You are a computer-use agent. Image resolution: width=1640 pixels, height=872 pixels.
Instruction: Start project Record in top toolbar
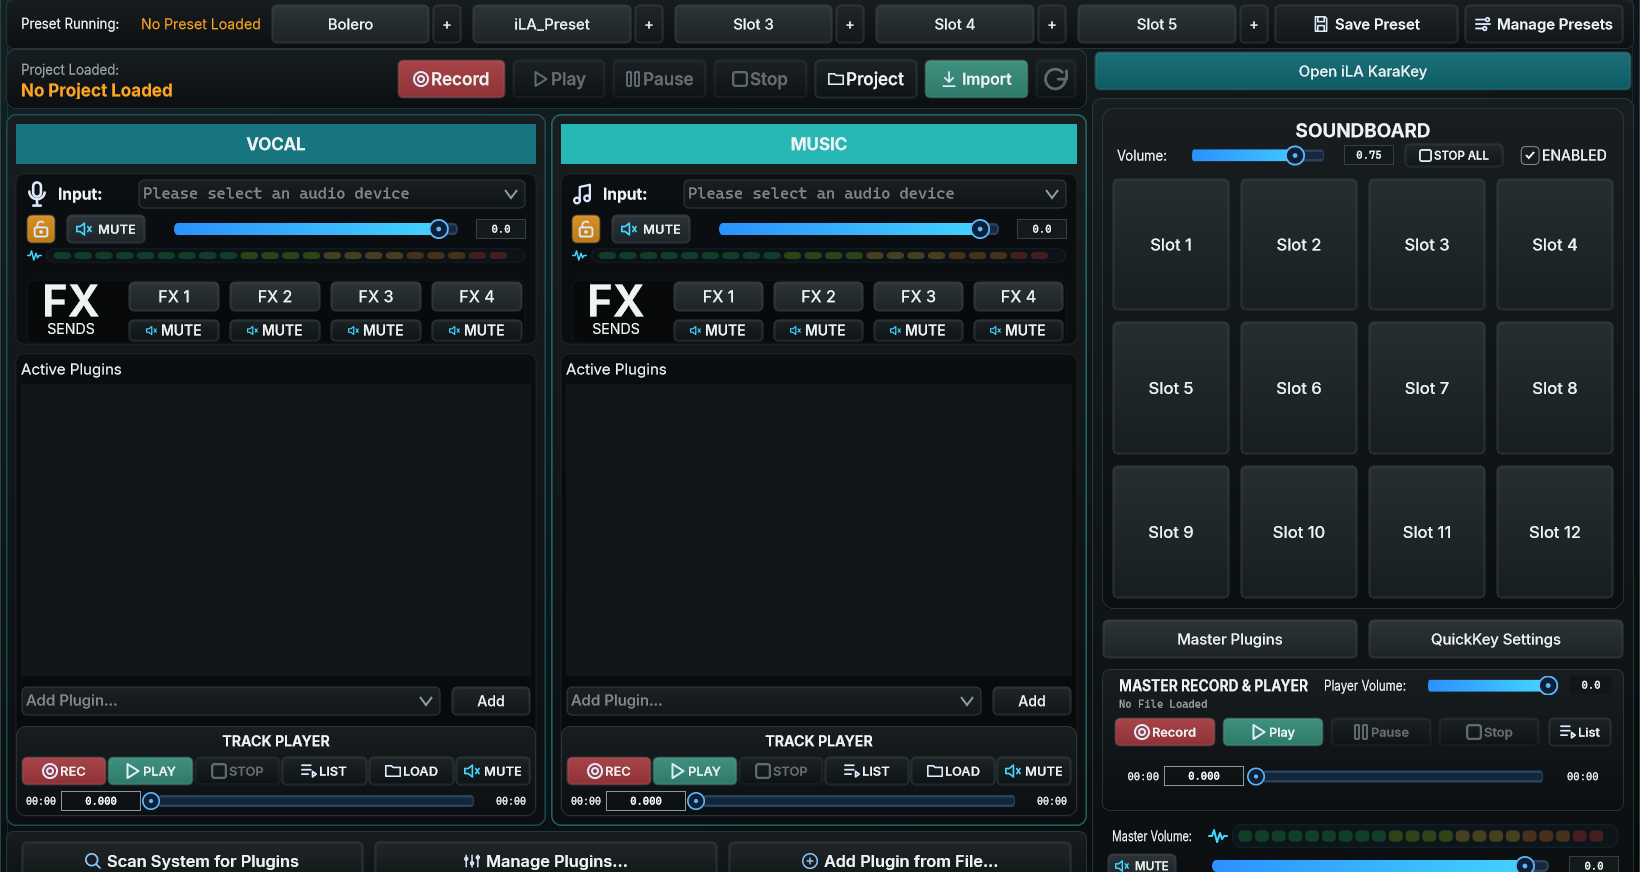pyautogui.click(x=451, y=79)
